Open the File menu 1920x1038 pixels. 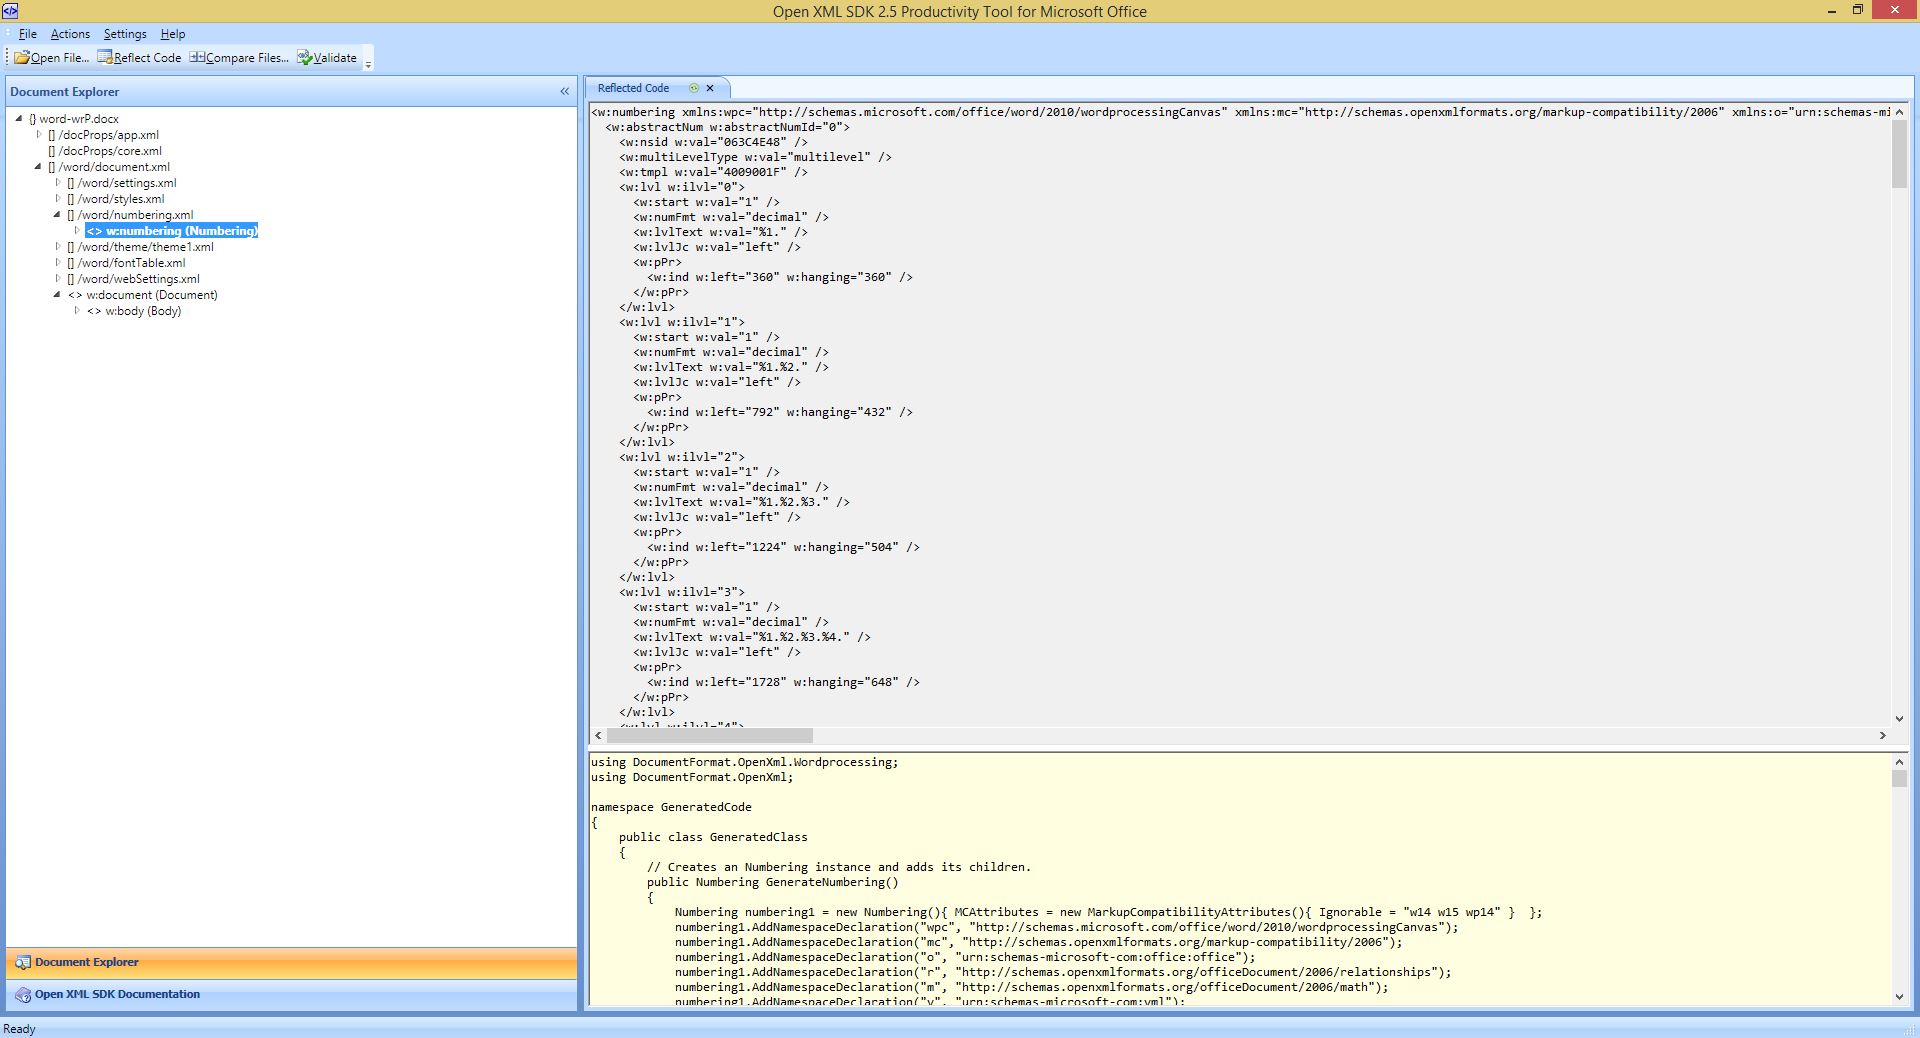tap(27, 34)
